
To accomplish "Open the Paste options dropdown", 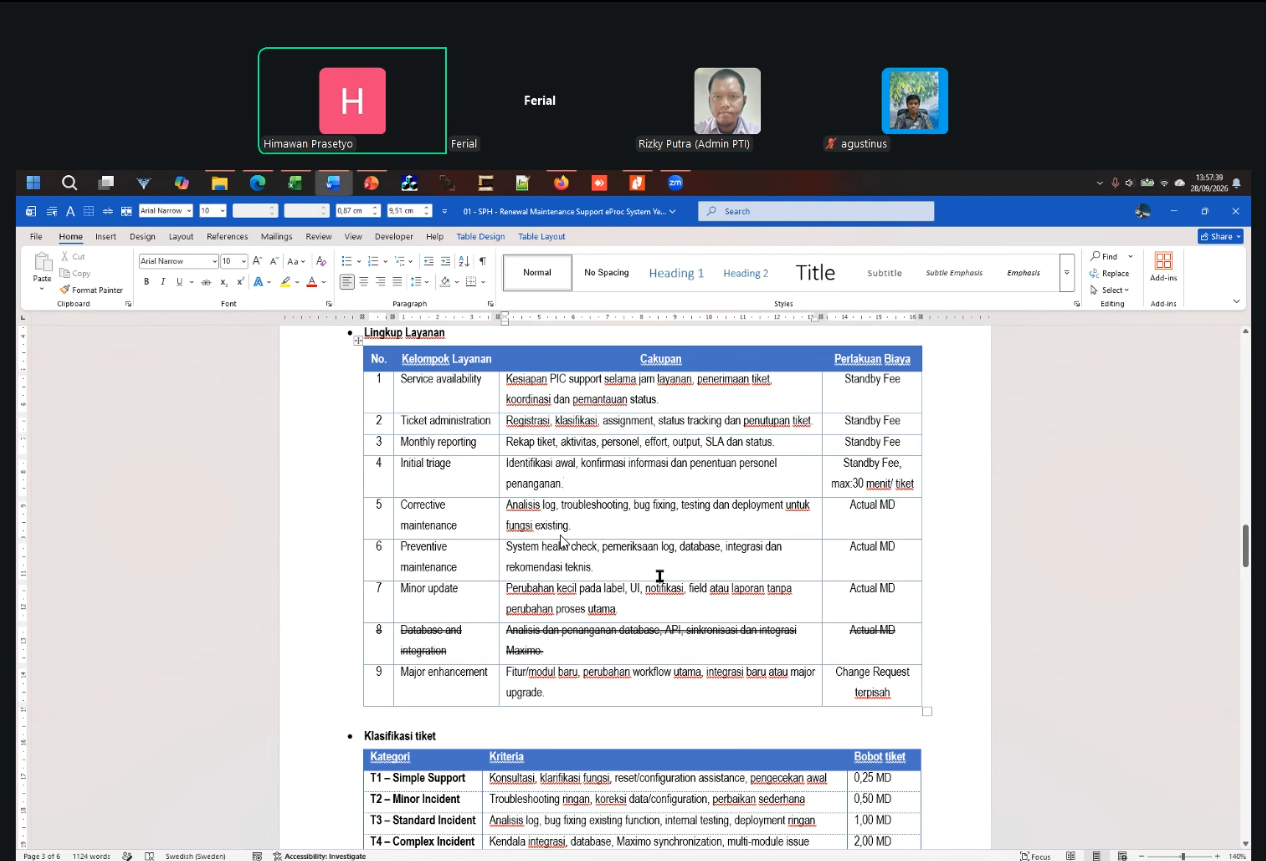I will [42, 289].
